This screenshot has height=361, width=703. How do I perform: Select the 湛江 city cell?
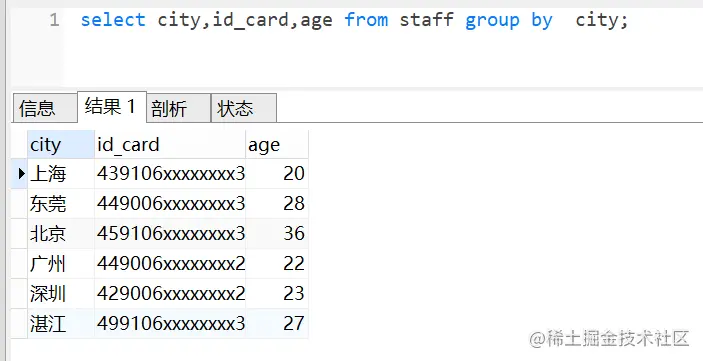click(61, 323)
